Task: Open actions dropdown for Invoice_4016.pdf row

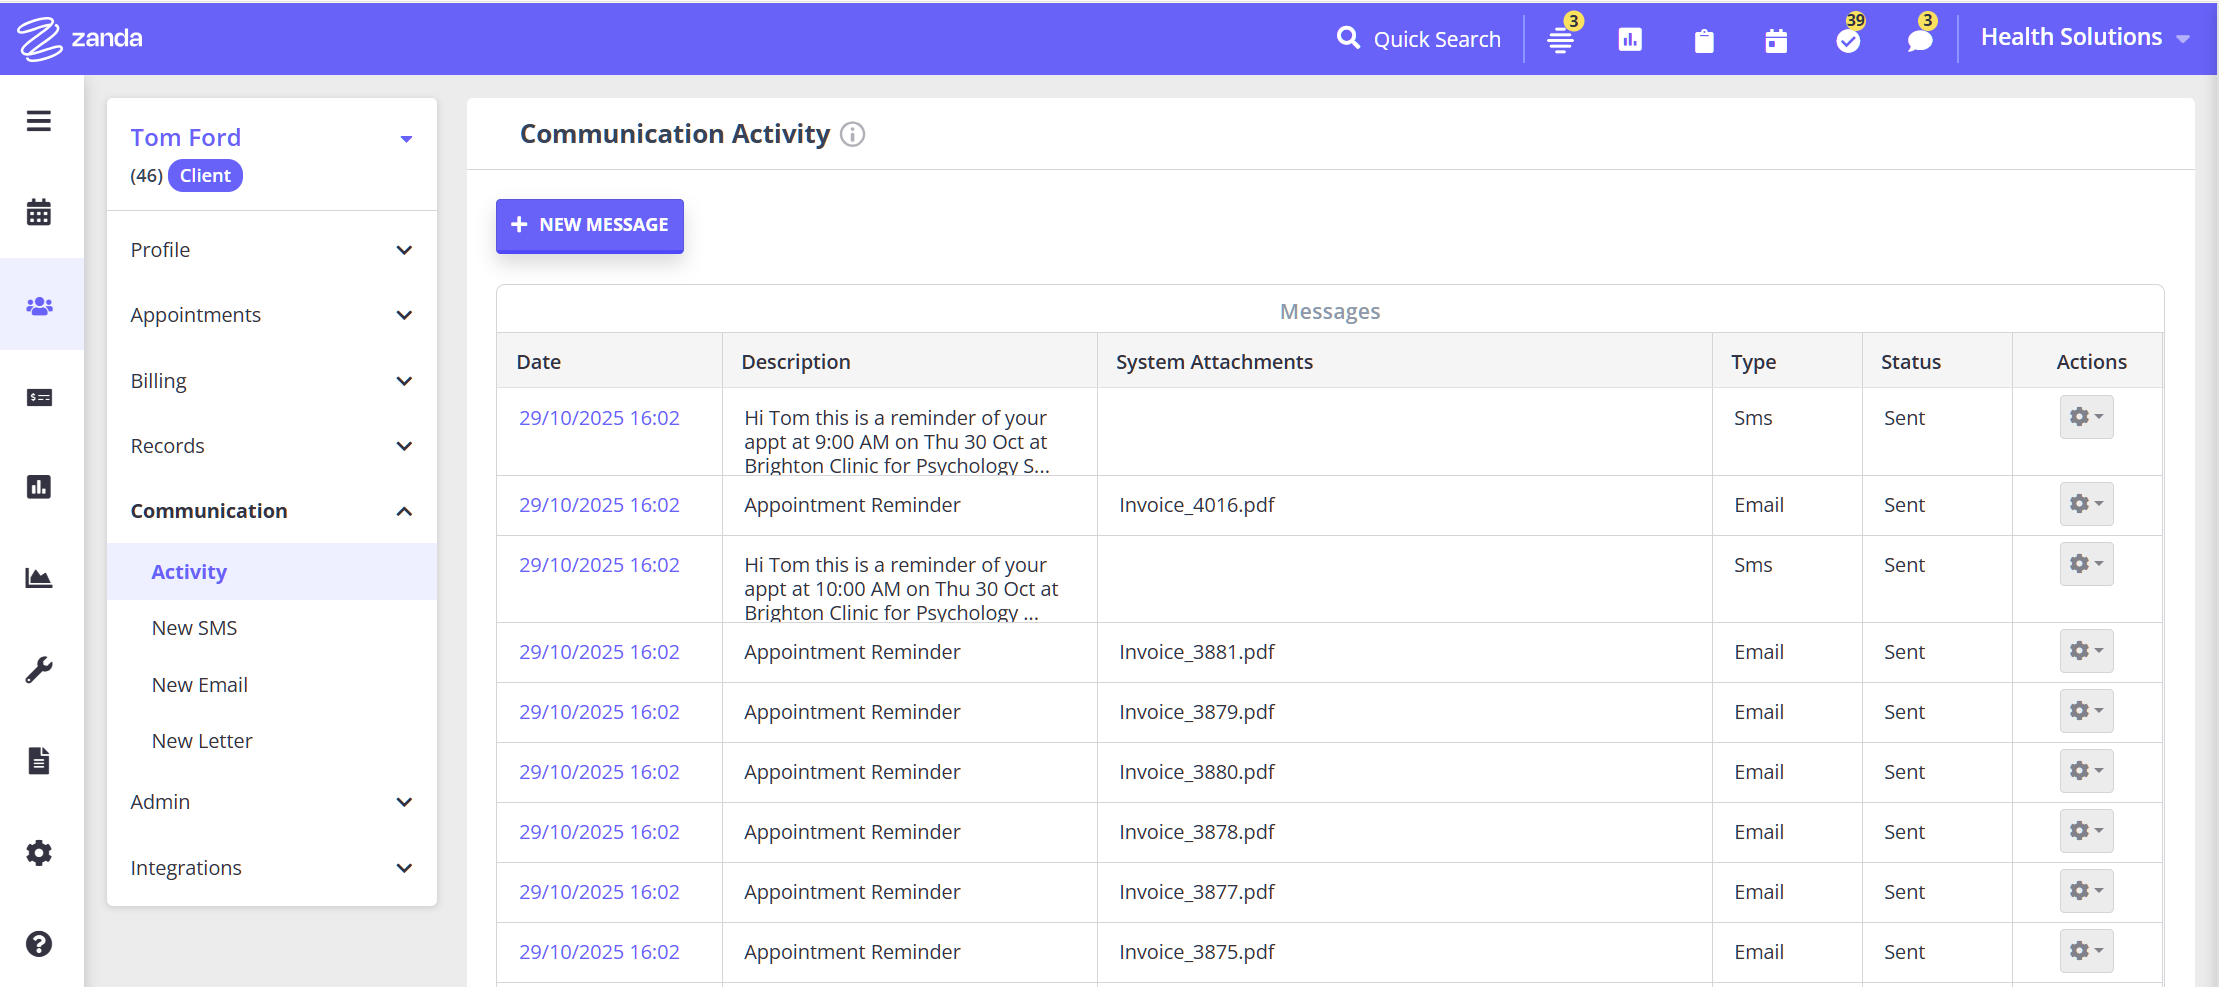Action: 2086,504
